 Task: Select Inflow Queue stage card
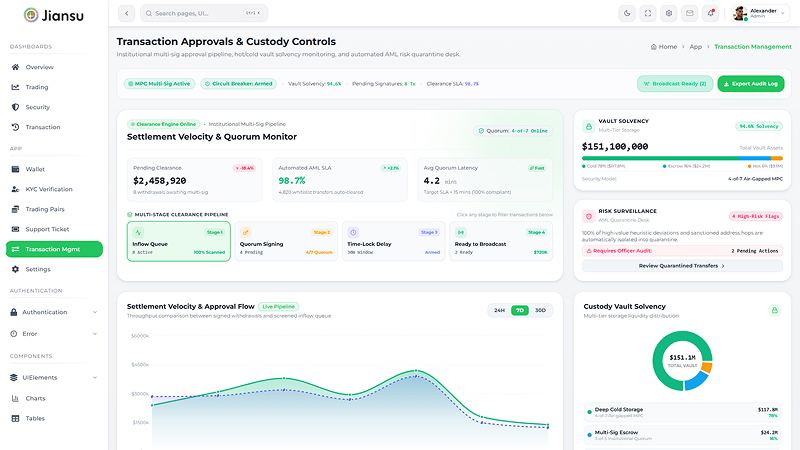[179, 241]
